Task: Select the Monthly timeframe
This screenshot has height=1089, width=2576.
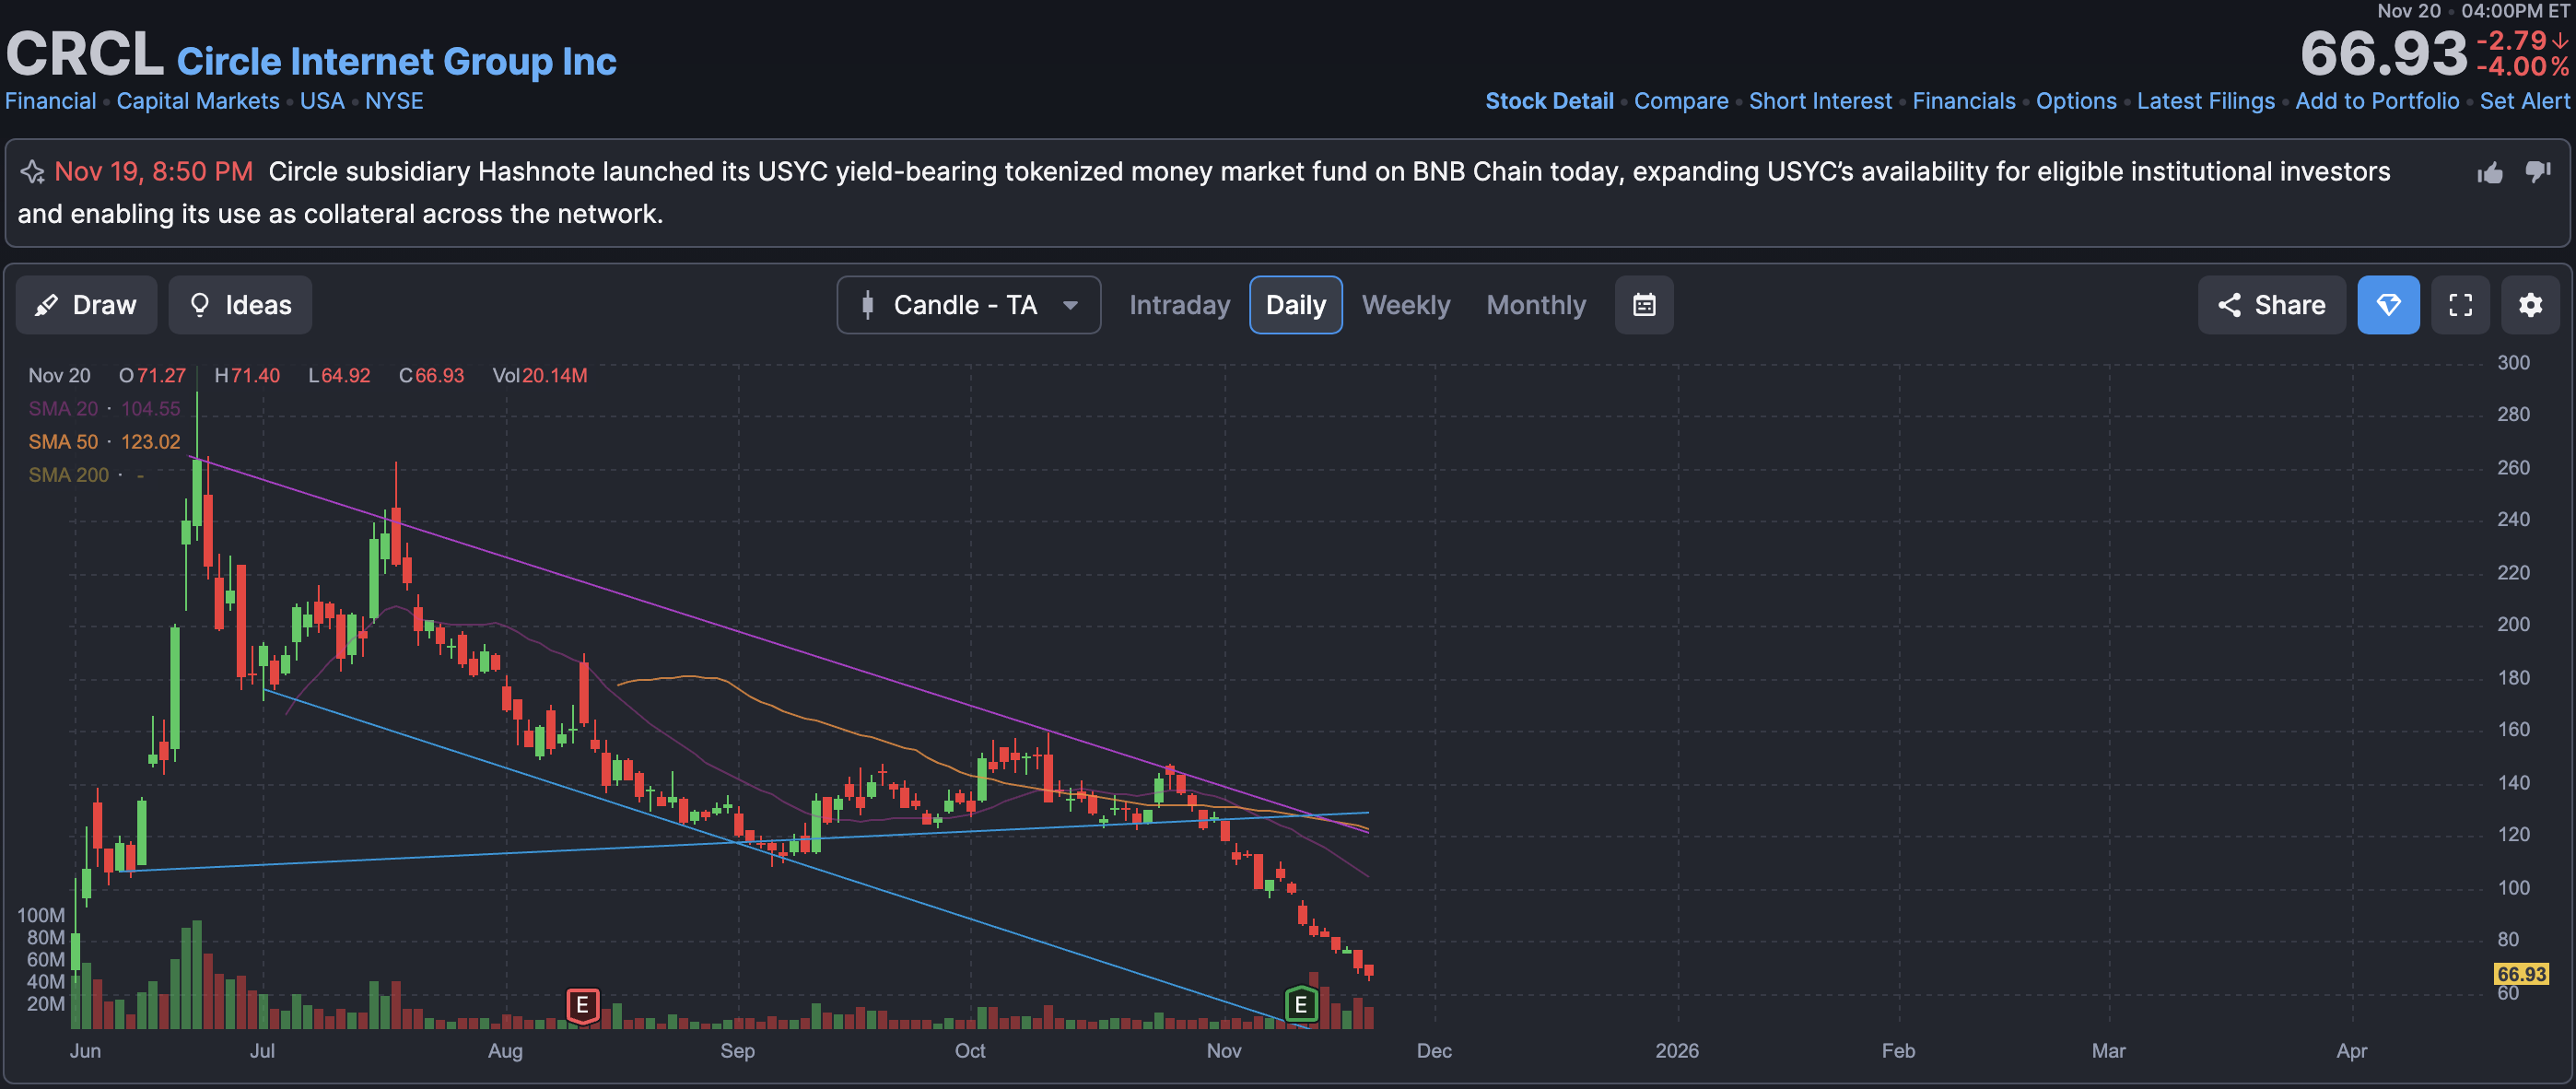Action: click(x=1535, y=305)
